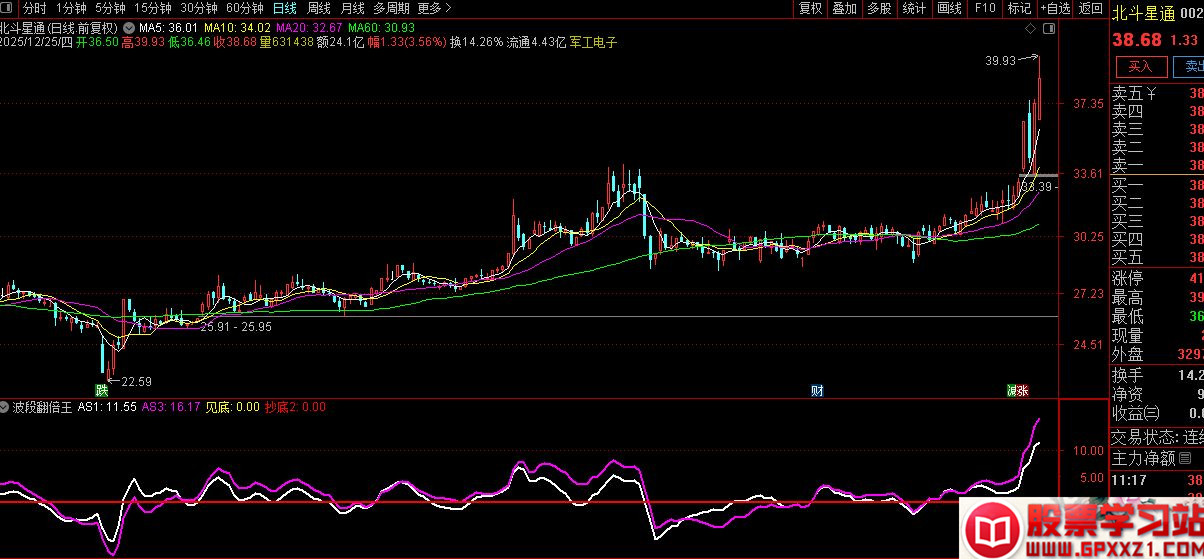Switch to the 周线 weekly chart tab

pos(319,8)
